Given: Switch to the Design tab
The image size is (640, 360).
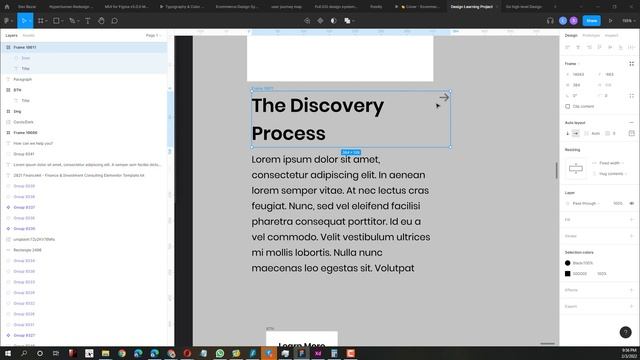Looking at the screenshot, I should [x=571, y=36].
